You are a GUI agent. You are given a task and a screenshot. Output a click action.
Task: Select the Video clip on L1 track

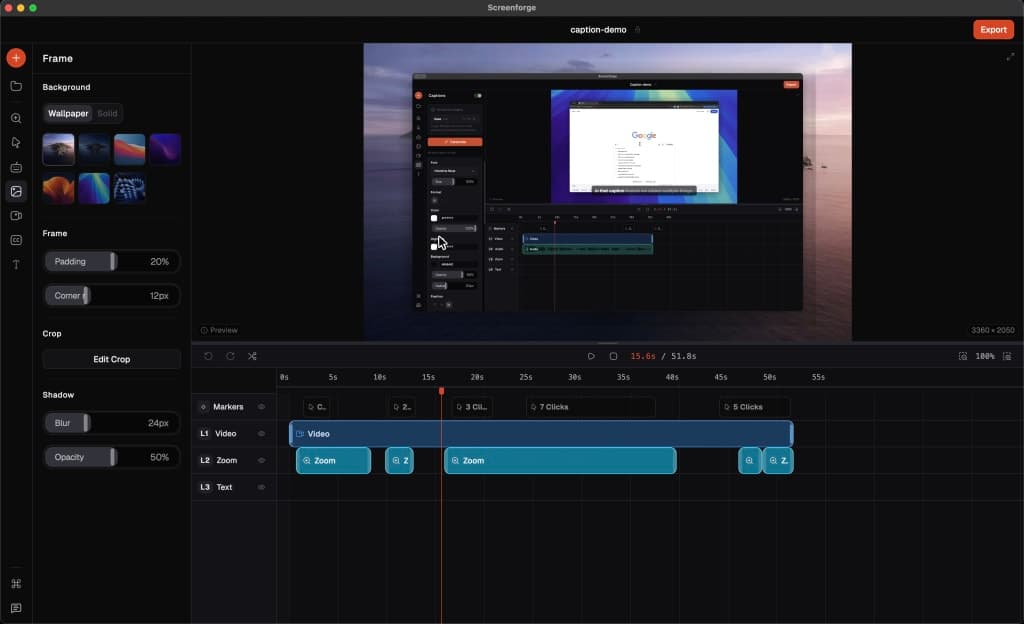(541, 433)
